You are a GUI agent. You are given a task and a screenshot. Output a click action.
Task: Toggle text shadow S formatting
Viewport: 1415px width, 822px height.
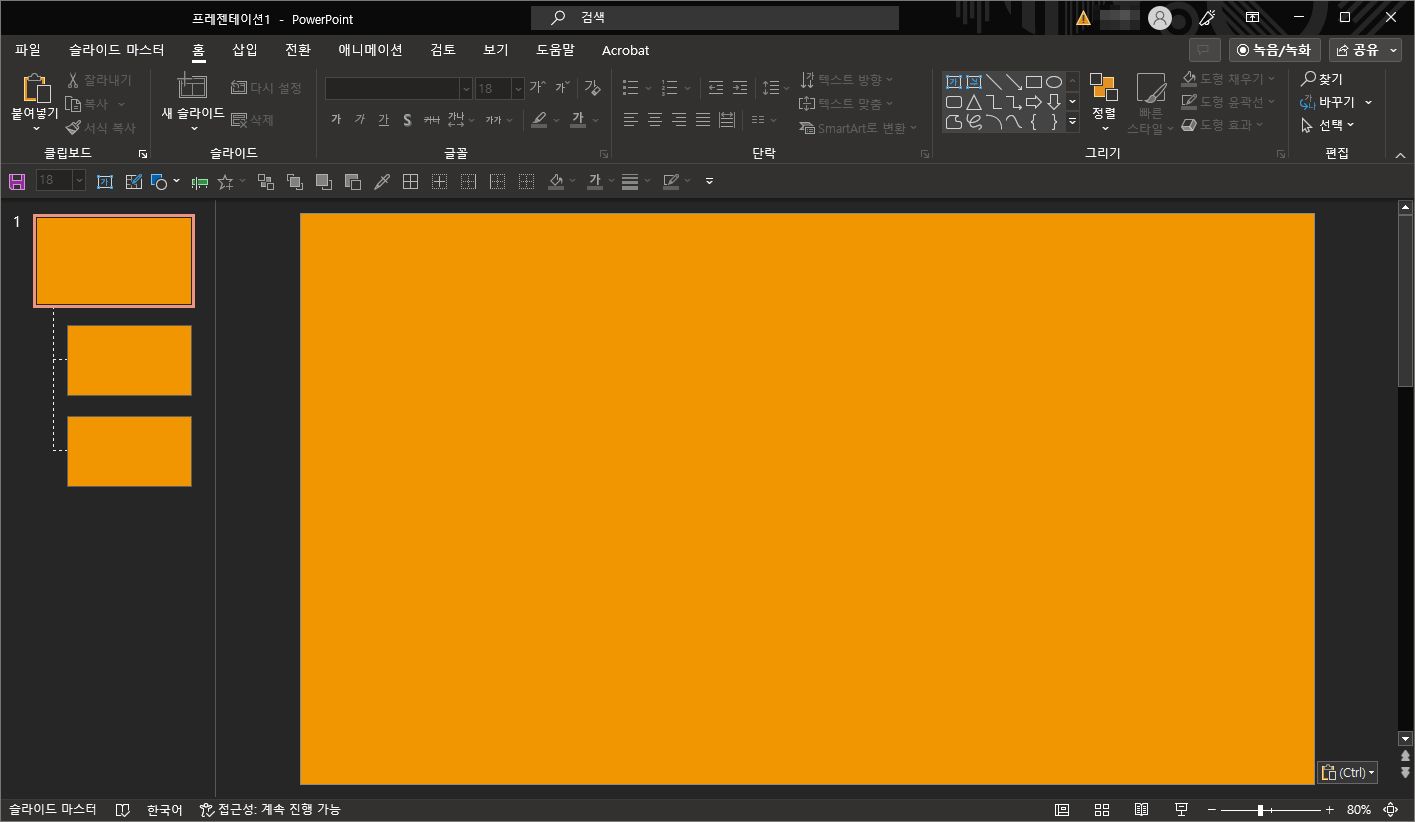coord(408,120)
